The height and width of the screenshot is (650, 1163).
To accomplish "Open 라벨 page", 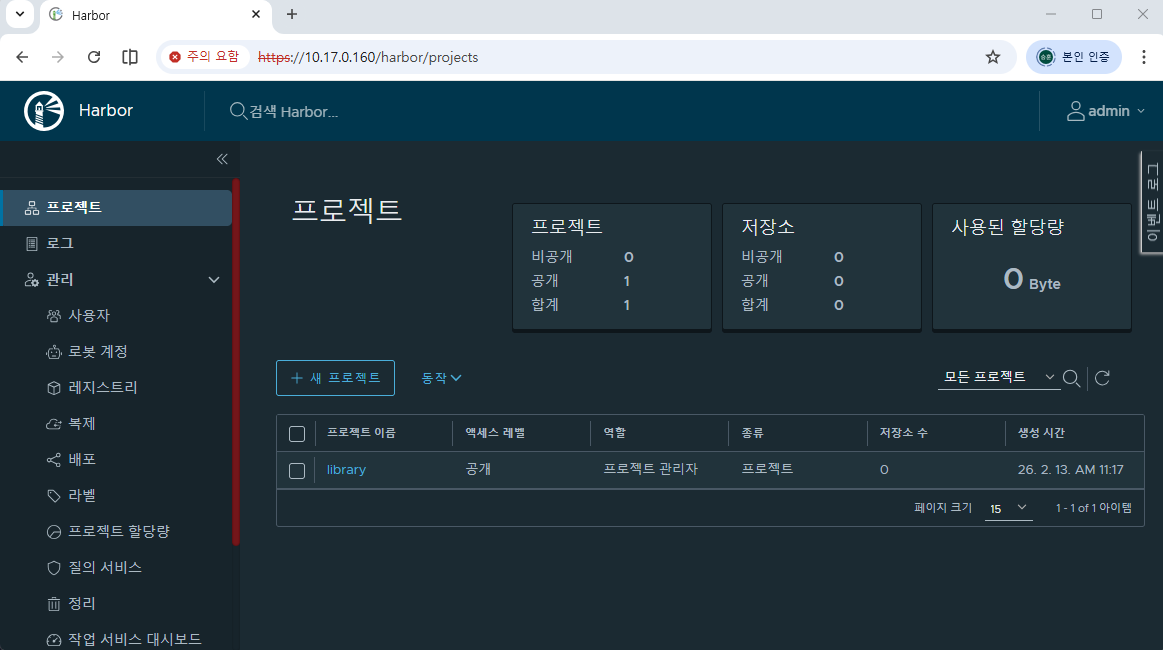I will (82, 496).
